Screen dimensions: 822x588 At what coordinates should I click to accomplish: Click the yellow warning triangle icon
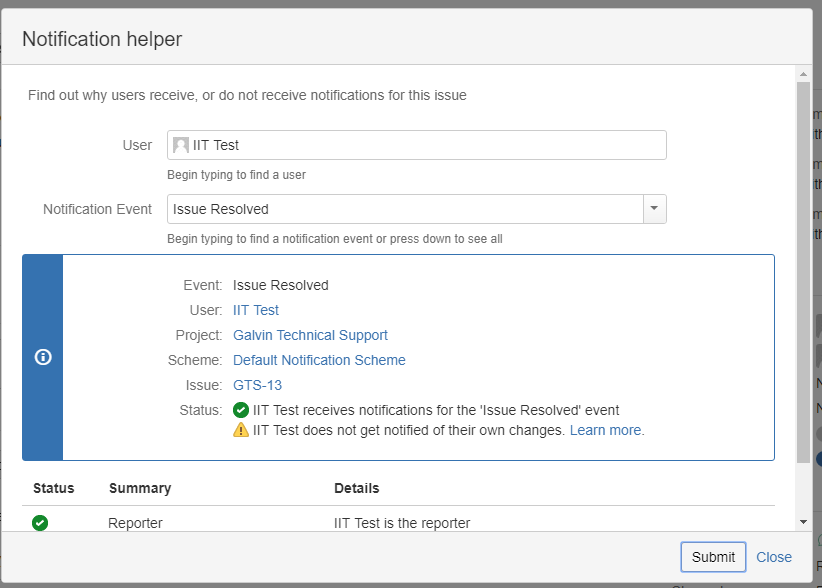click(x=241, y=430)
